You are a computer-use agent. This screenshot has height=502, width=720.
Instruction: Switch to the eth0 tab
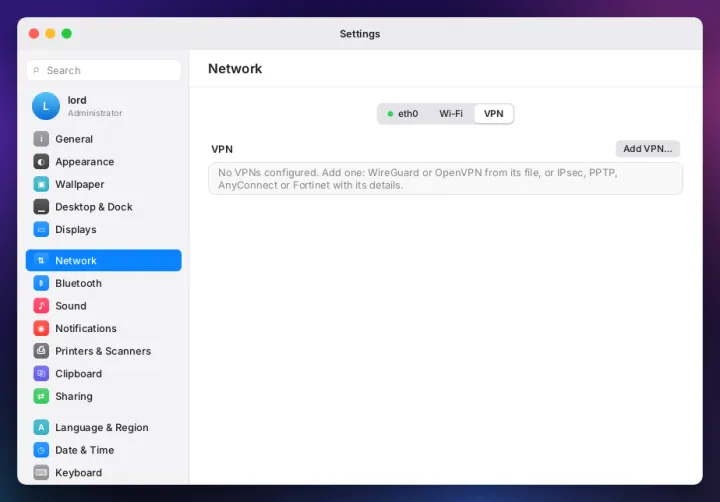coord(403,113)
